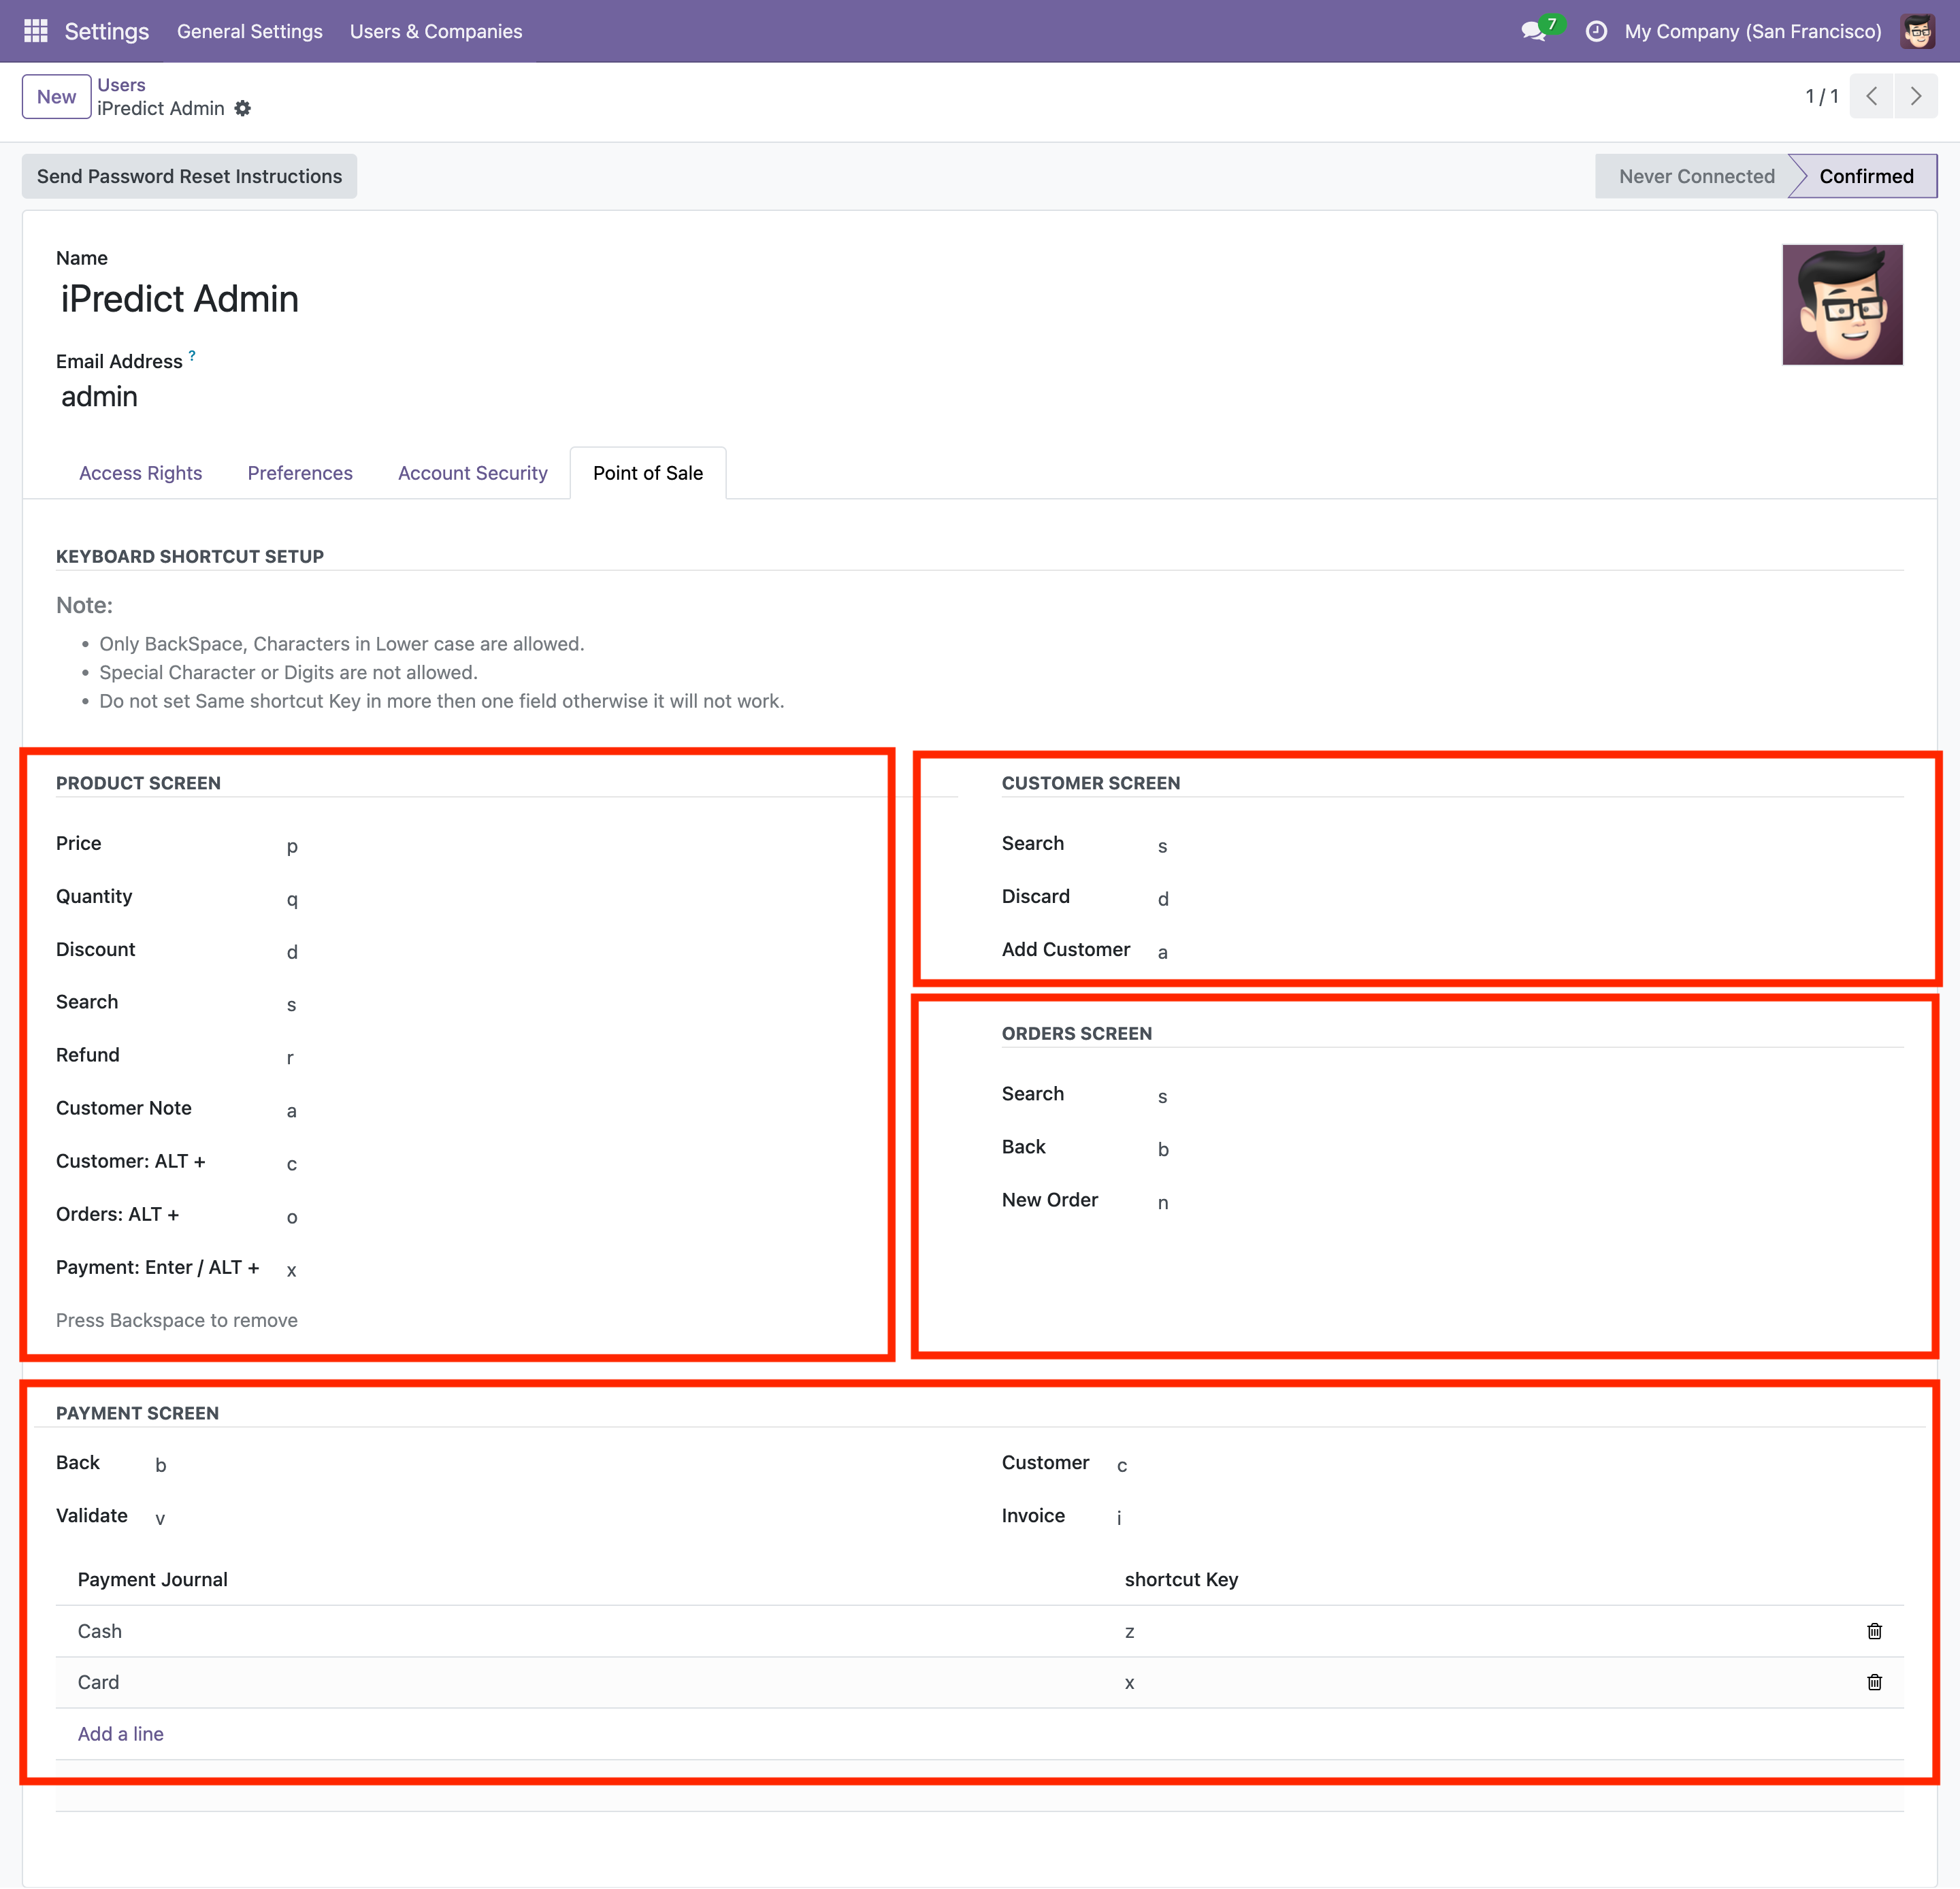Delete the Cash payment journal line
This screenshot has height=1889, width=1960.
[x=1874, y=1631]
